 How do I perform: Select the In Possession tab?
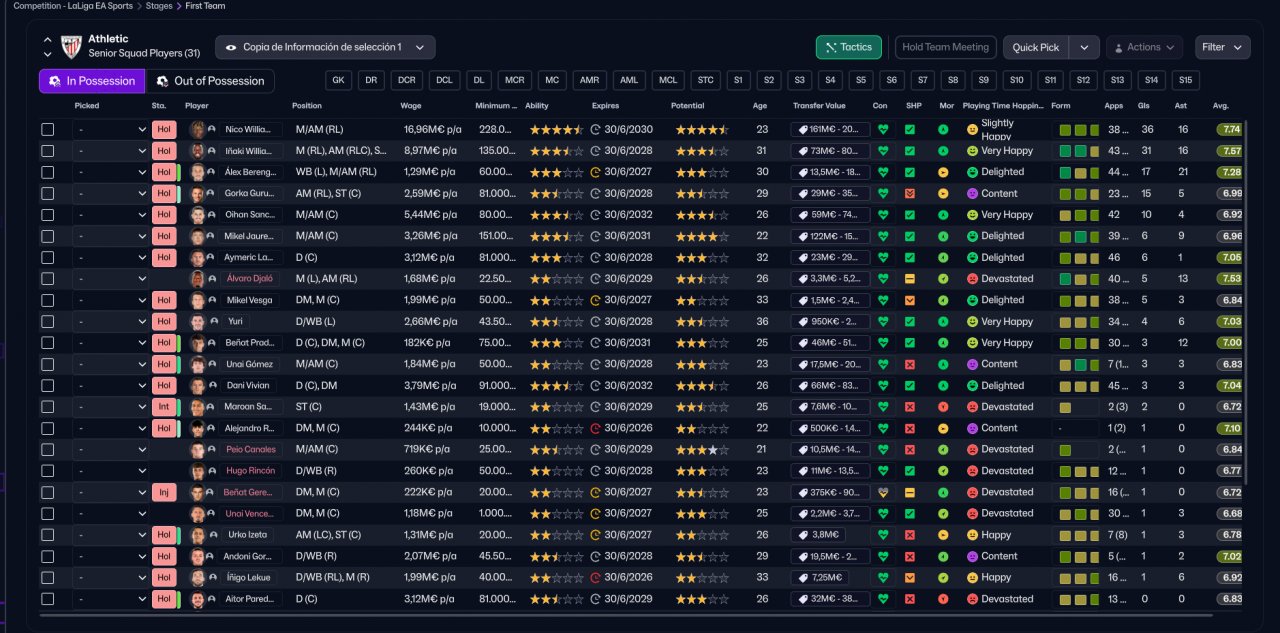(x=92, y=81)
